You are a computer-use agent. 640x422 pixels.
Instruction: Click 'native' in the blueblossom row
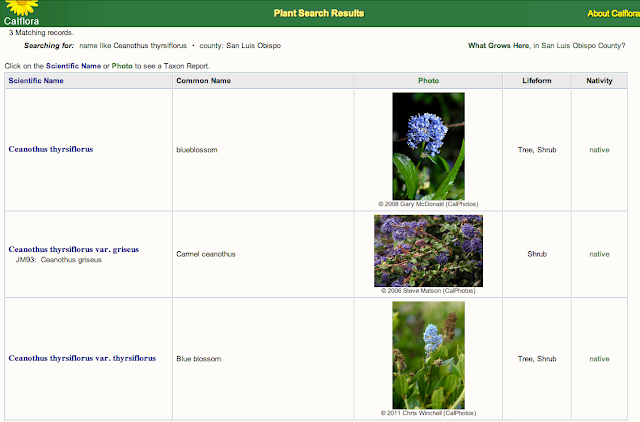coord(599,150)
